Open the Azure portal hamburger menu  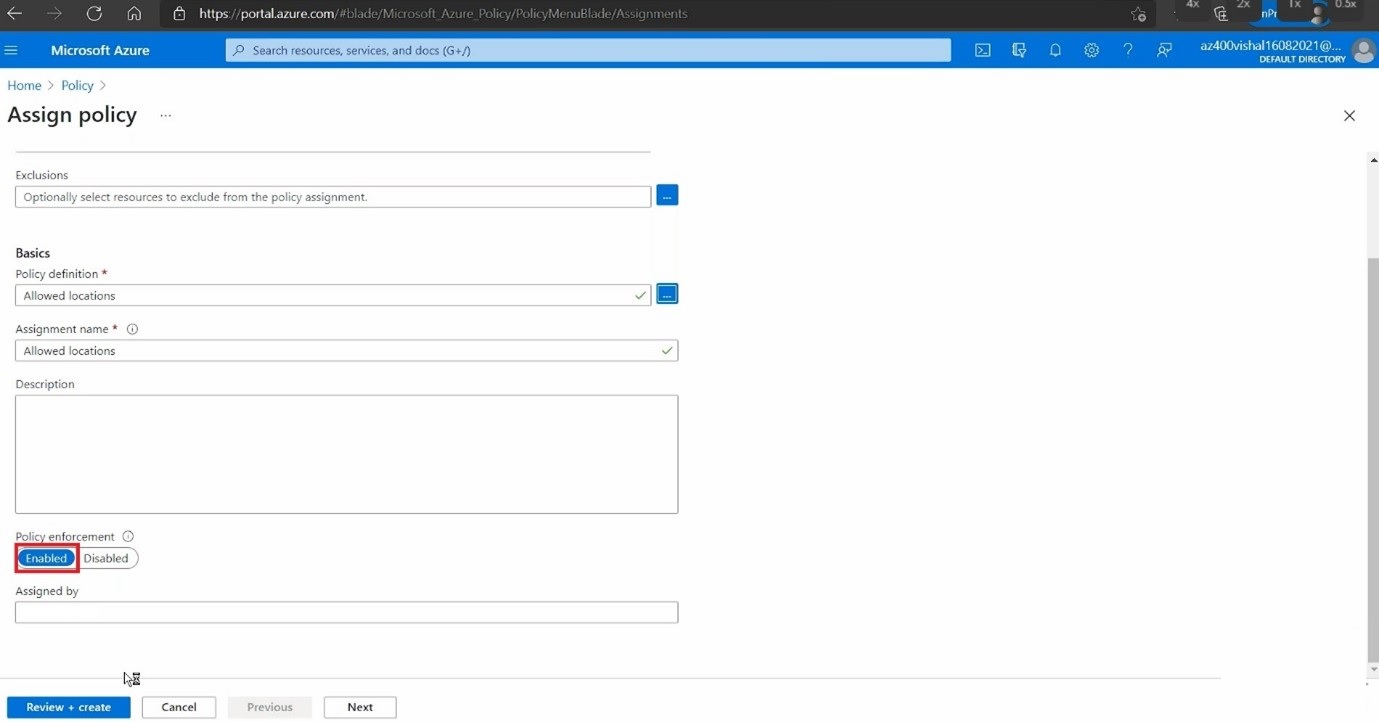click(x=12, y=50)
